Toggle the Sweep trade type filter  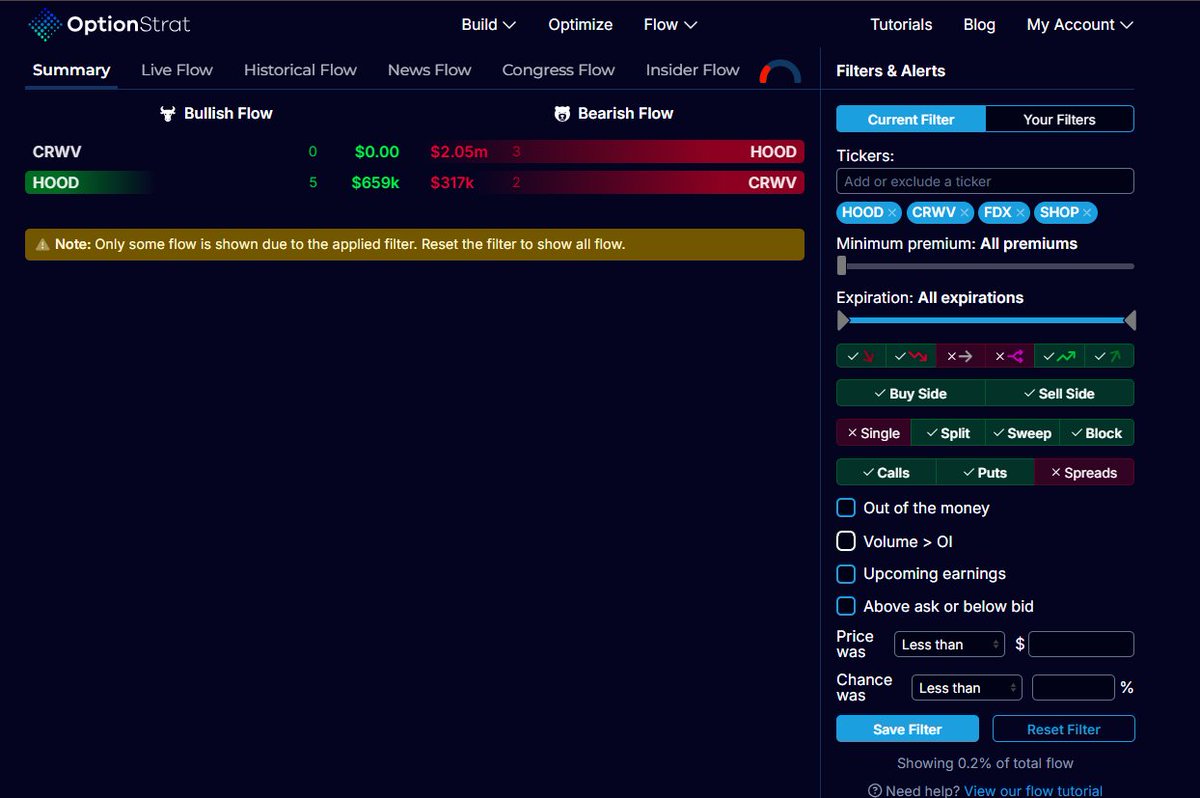(1022, 433)
